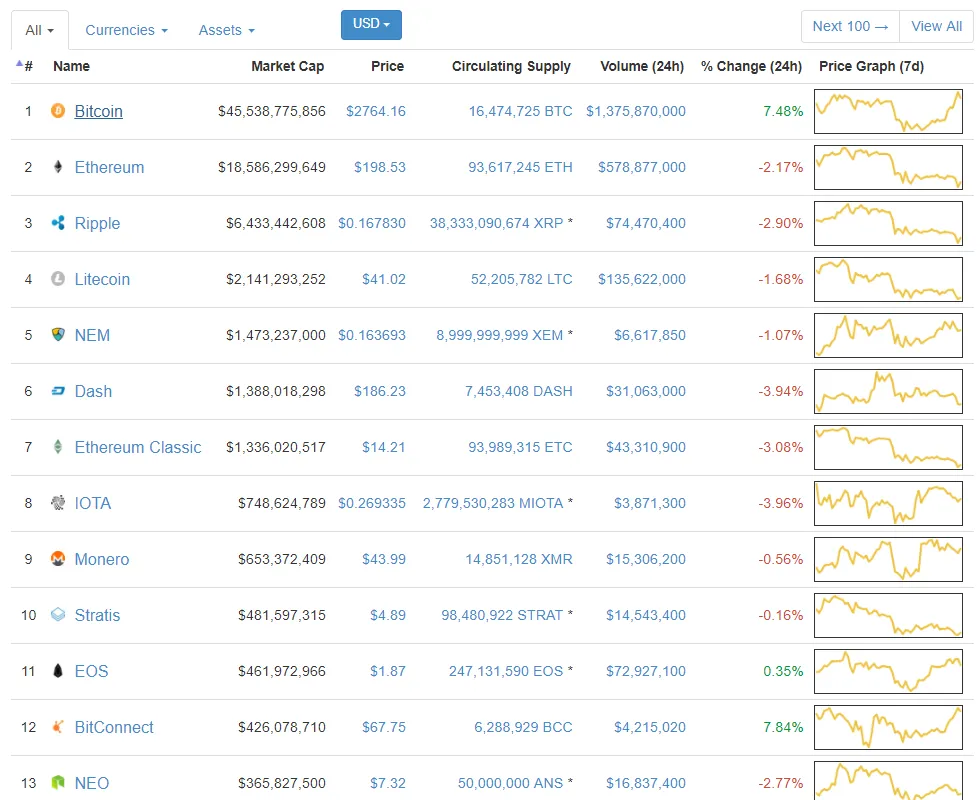Screen dimensions: 980x800
Task: Sort table by Price column
Action: (388, 66)
